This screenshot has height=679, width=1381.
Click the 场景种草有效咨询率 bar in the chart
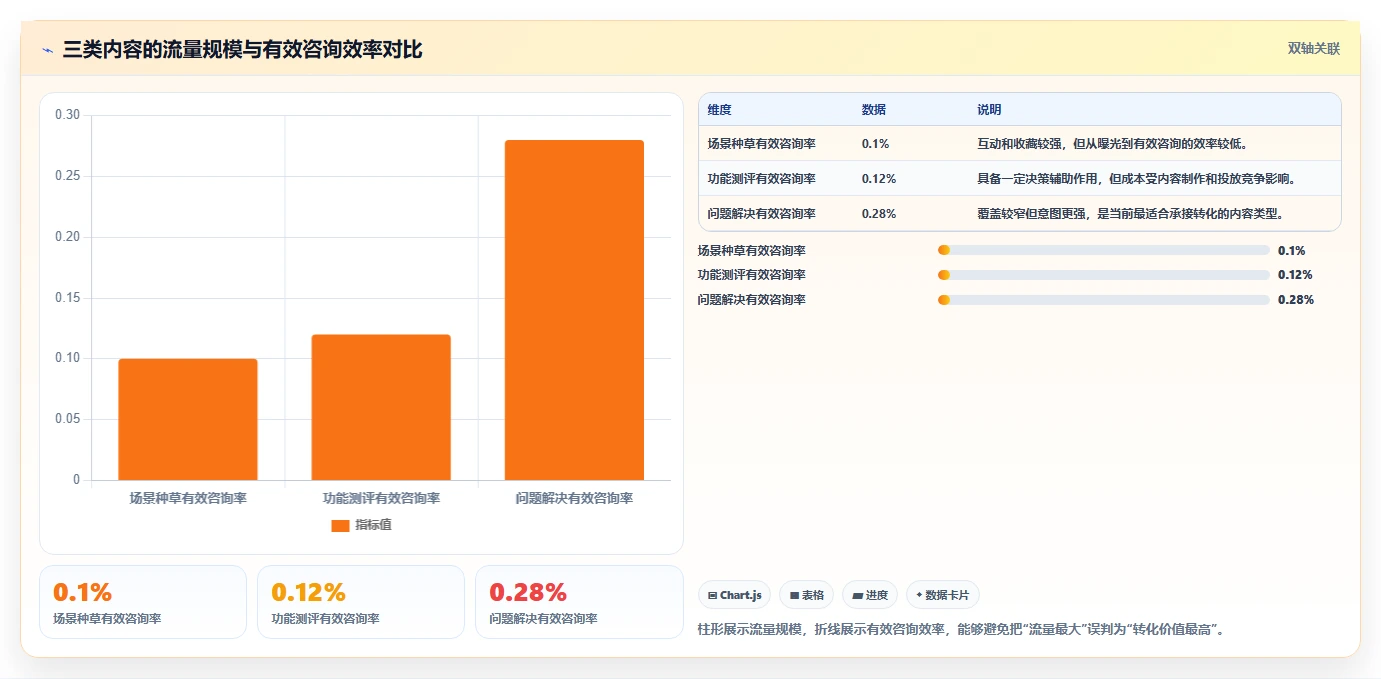tap(188, 419)
